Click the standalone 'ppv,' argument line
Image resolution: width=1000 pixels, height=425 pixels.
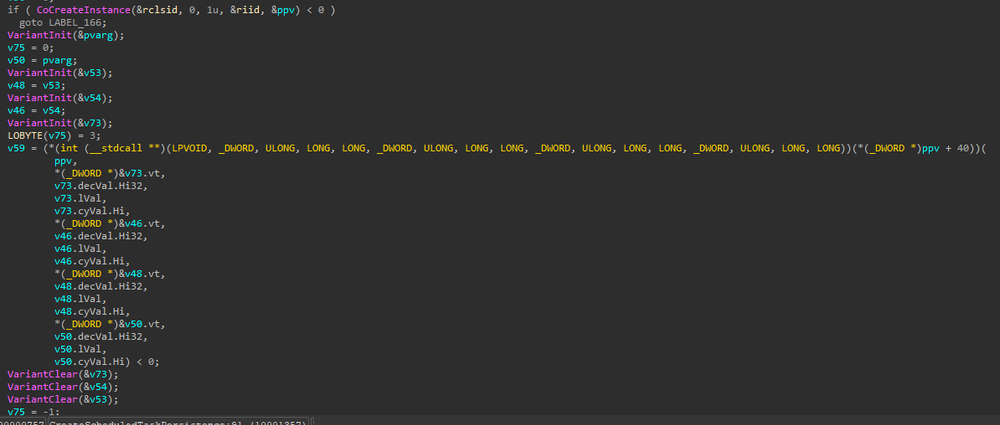click(65, 161)
